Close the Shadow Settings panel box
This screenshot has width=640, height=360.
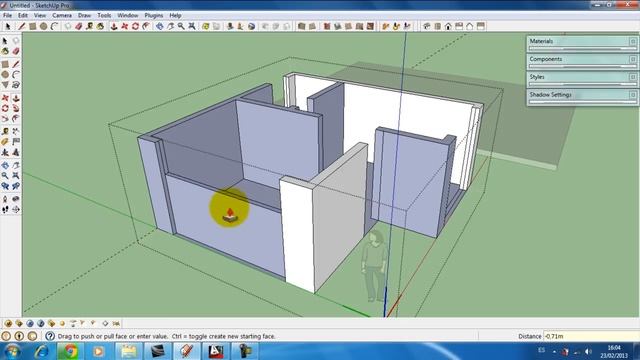632,95
